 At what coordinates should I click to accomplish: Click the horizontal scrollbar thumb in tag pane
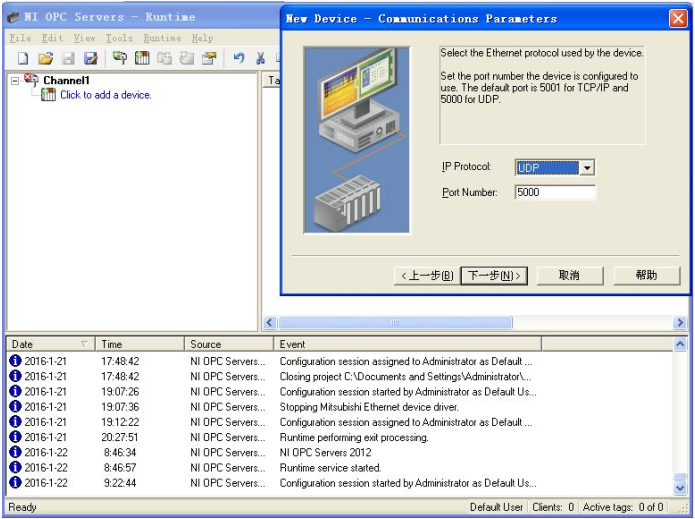tap(395, 322)
